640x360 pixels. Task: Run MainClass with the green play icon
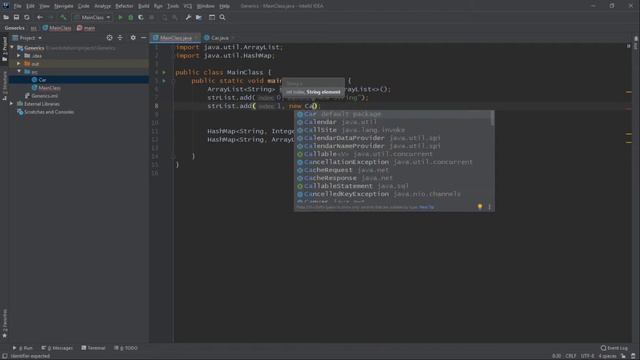[120, 18]
